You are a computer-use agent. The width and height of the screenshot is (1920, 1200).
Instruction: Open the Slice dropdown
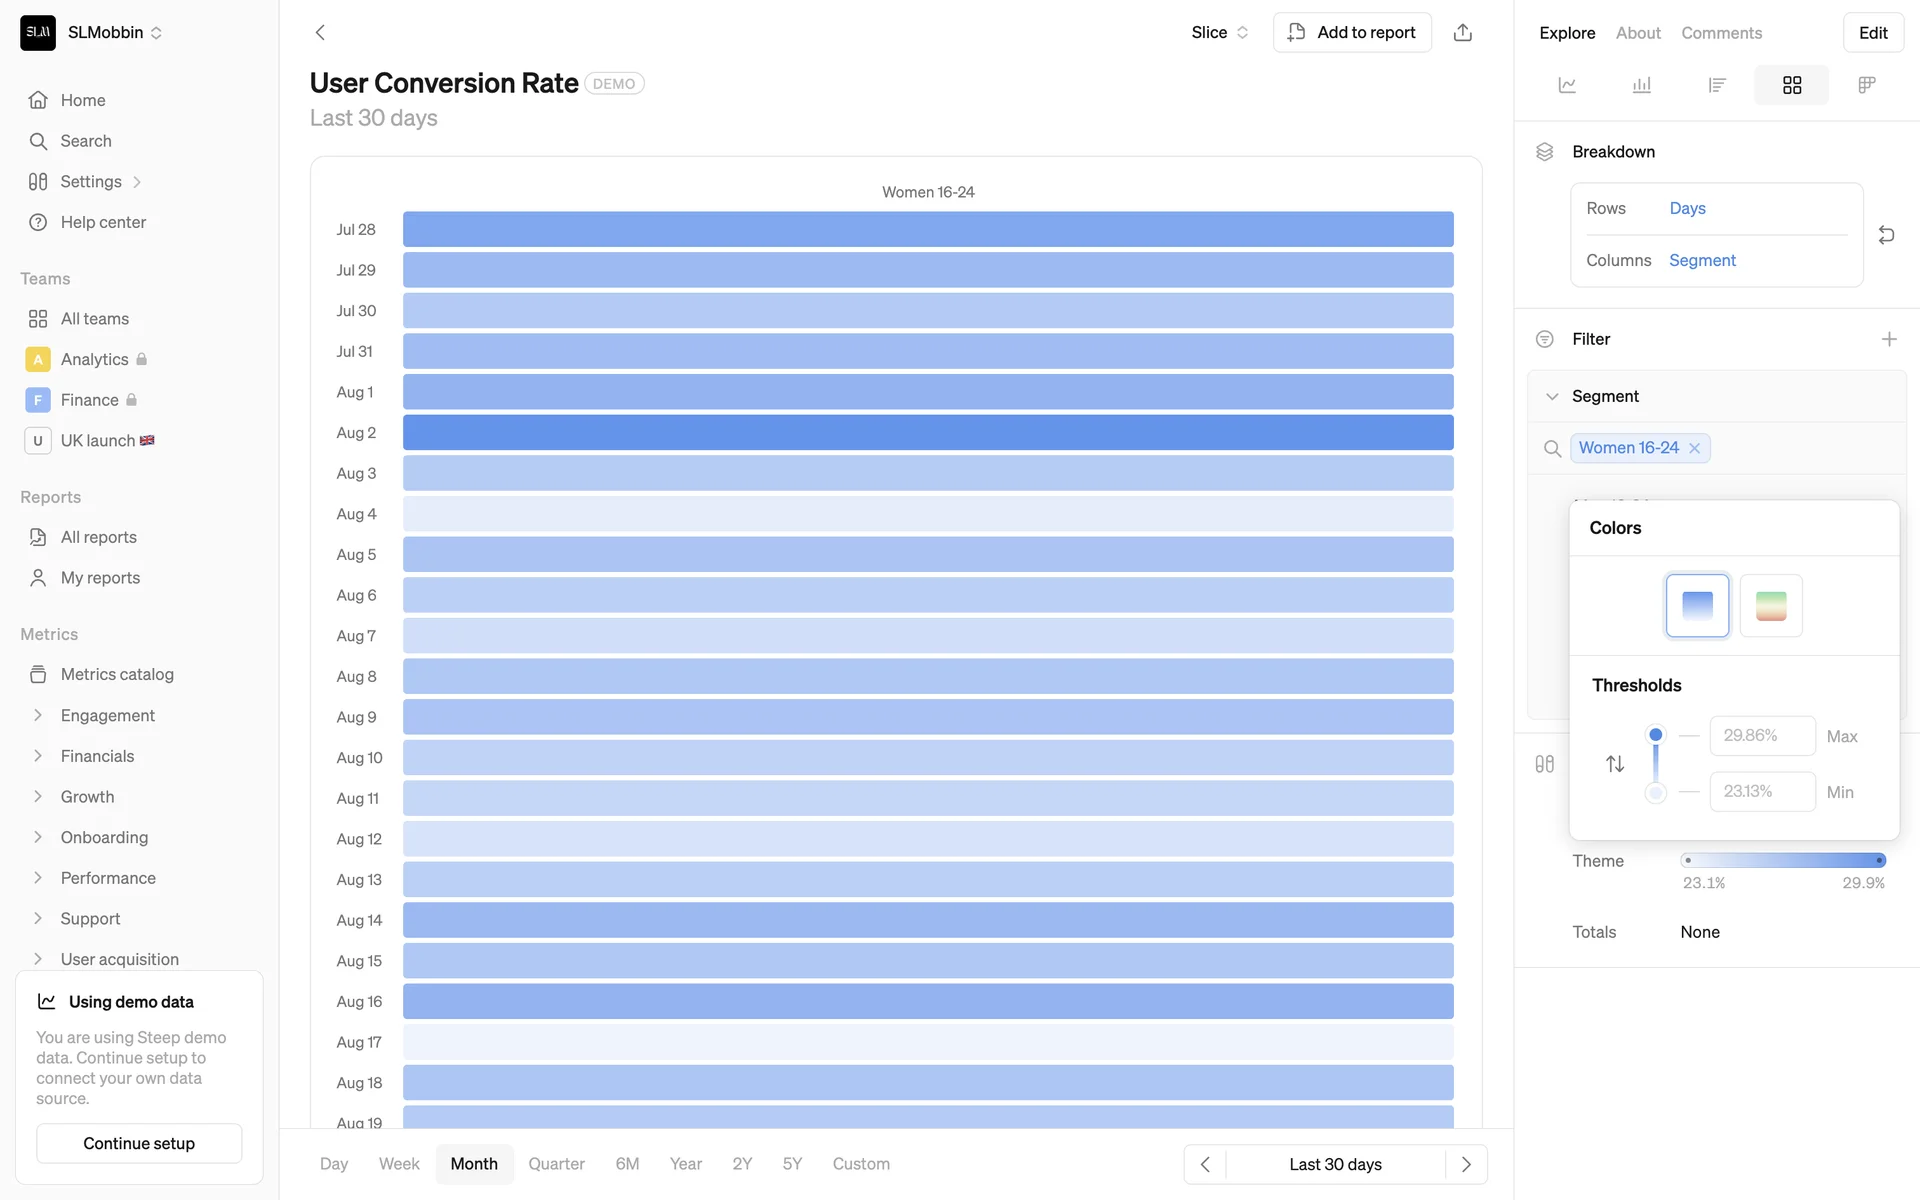[x=1219, y=32]
